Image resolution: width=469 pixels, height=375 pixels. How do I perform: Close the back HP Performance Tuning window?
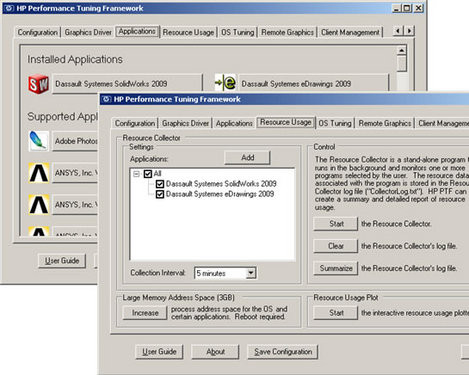click(419, 8)
